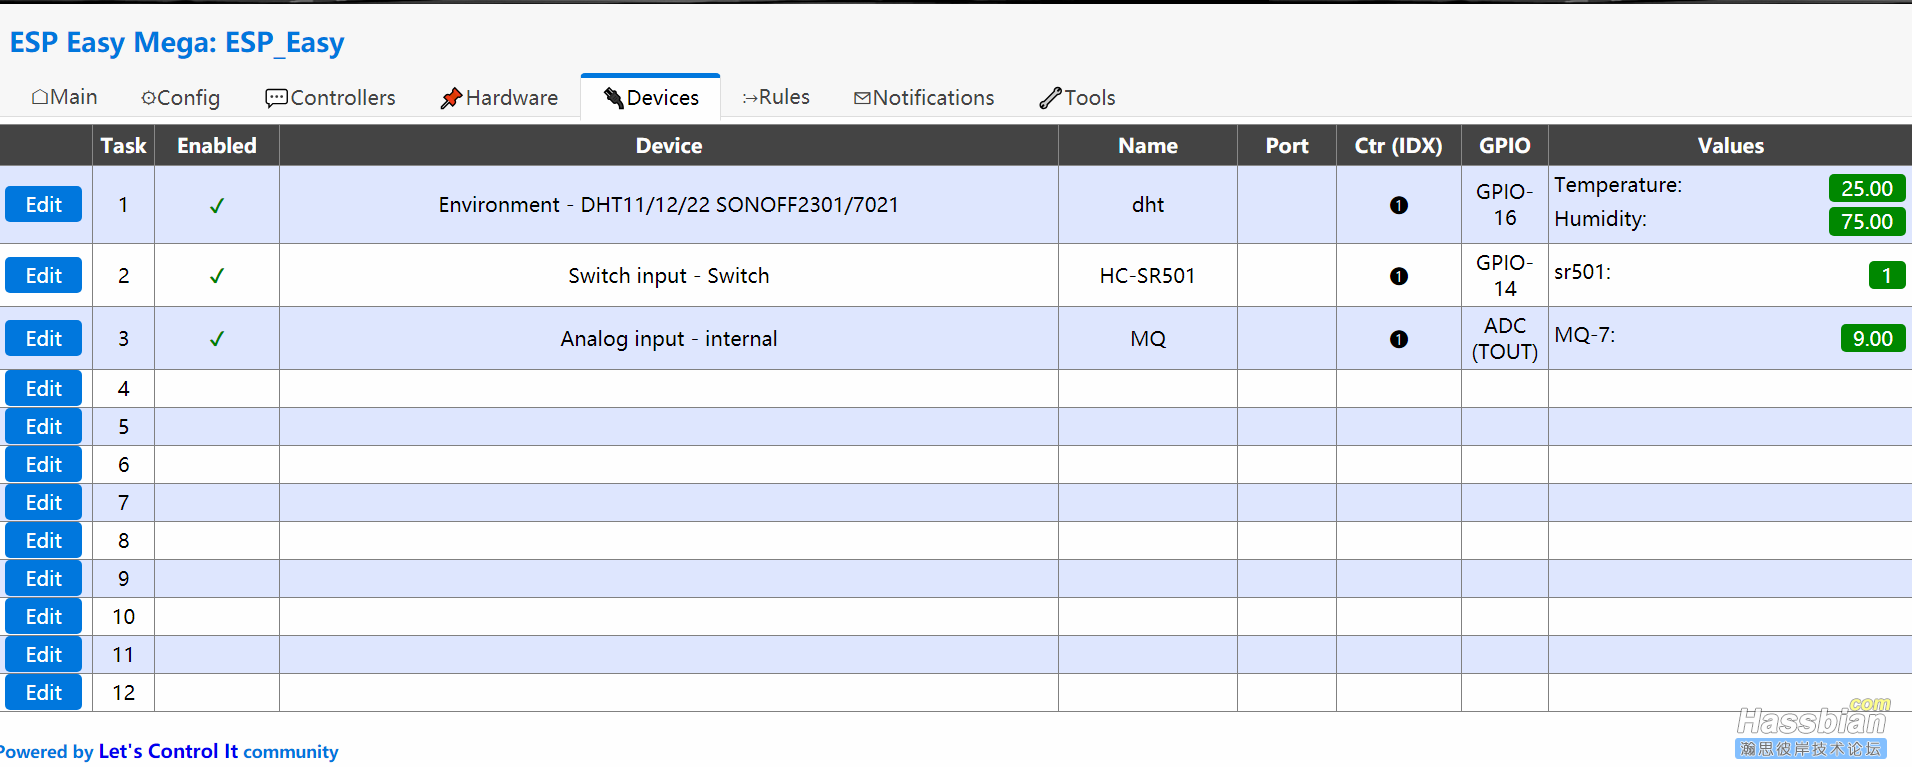1912x767 pixels.
Task: Click the Switch input - Switch device text
Action: pyautogui.click(x=668, y=275)
